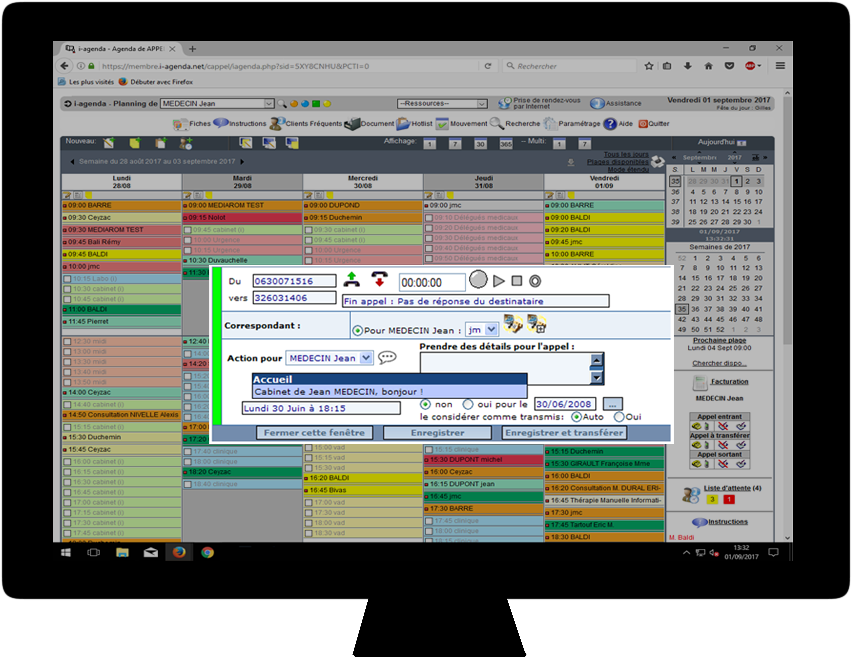Tick the Monday 12:30 midi slot checkbox
The height and width of the screenshot is (657, 852).
[67, 341]
